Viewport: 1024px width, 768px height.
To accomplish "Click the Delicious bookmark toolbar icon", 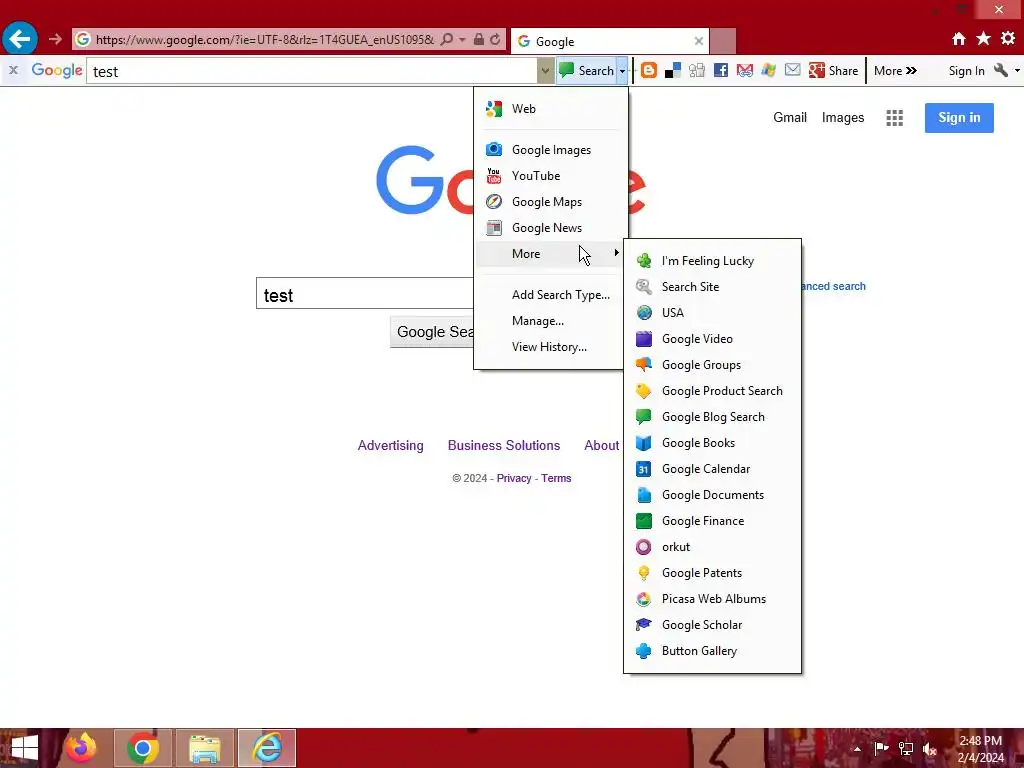I will click(673, 71).
